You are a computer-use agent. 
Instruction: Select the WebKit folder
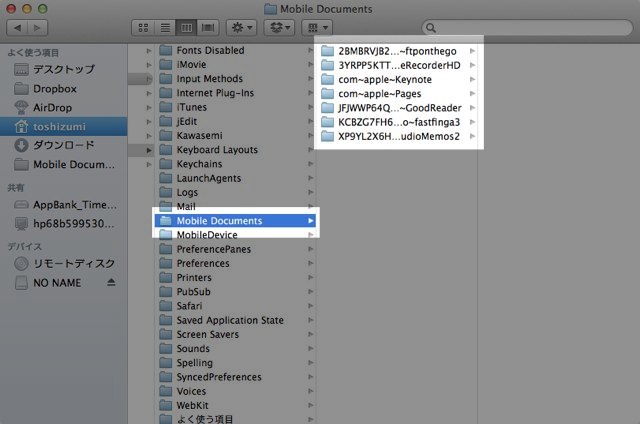[236, 406]
